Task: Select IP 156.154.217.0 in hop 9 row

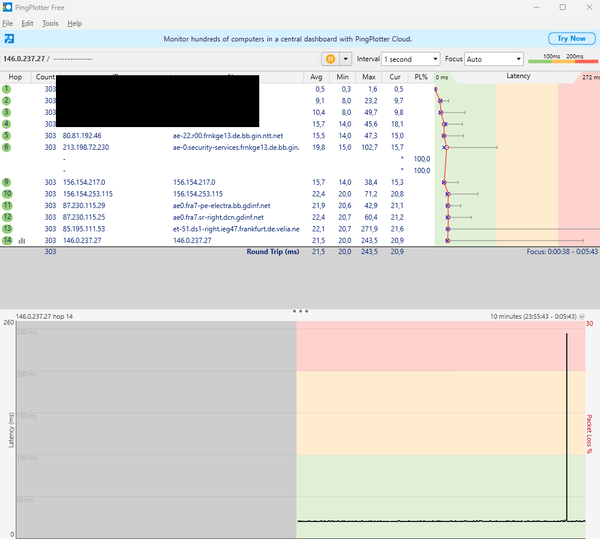Action: click(84, 182)
